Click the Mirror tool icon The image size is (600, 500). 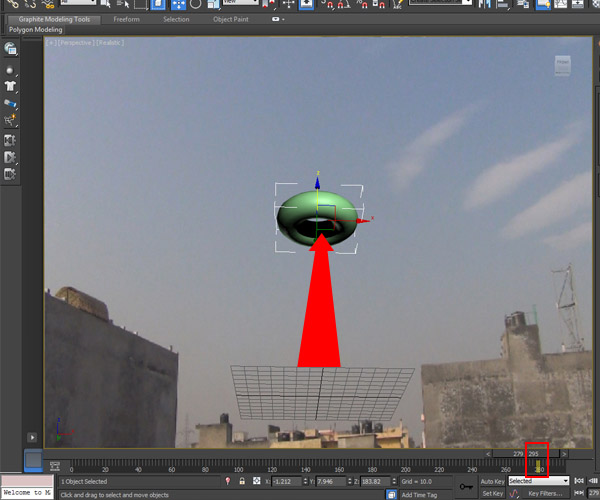tap(484, 4)
